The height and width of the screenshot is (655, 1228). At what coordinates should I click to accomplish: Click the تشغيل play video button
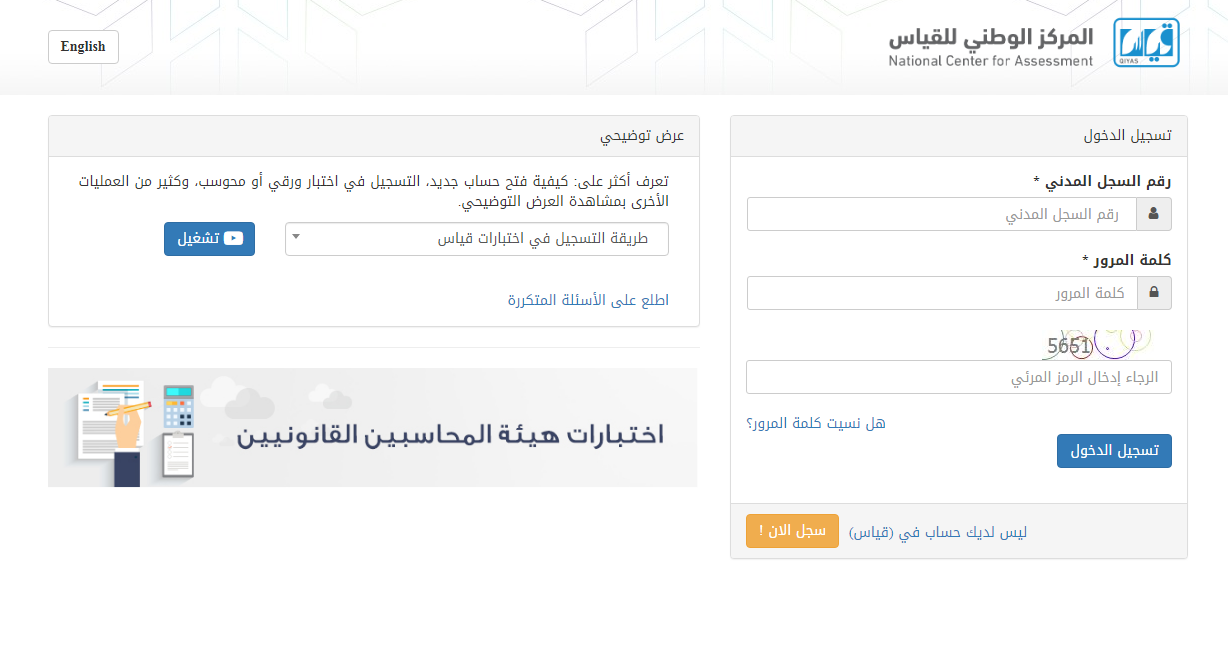[x=209, y=239]
